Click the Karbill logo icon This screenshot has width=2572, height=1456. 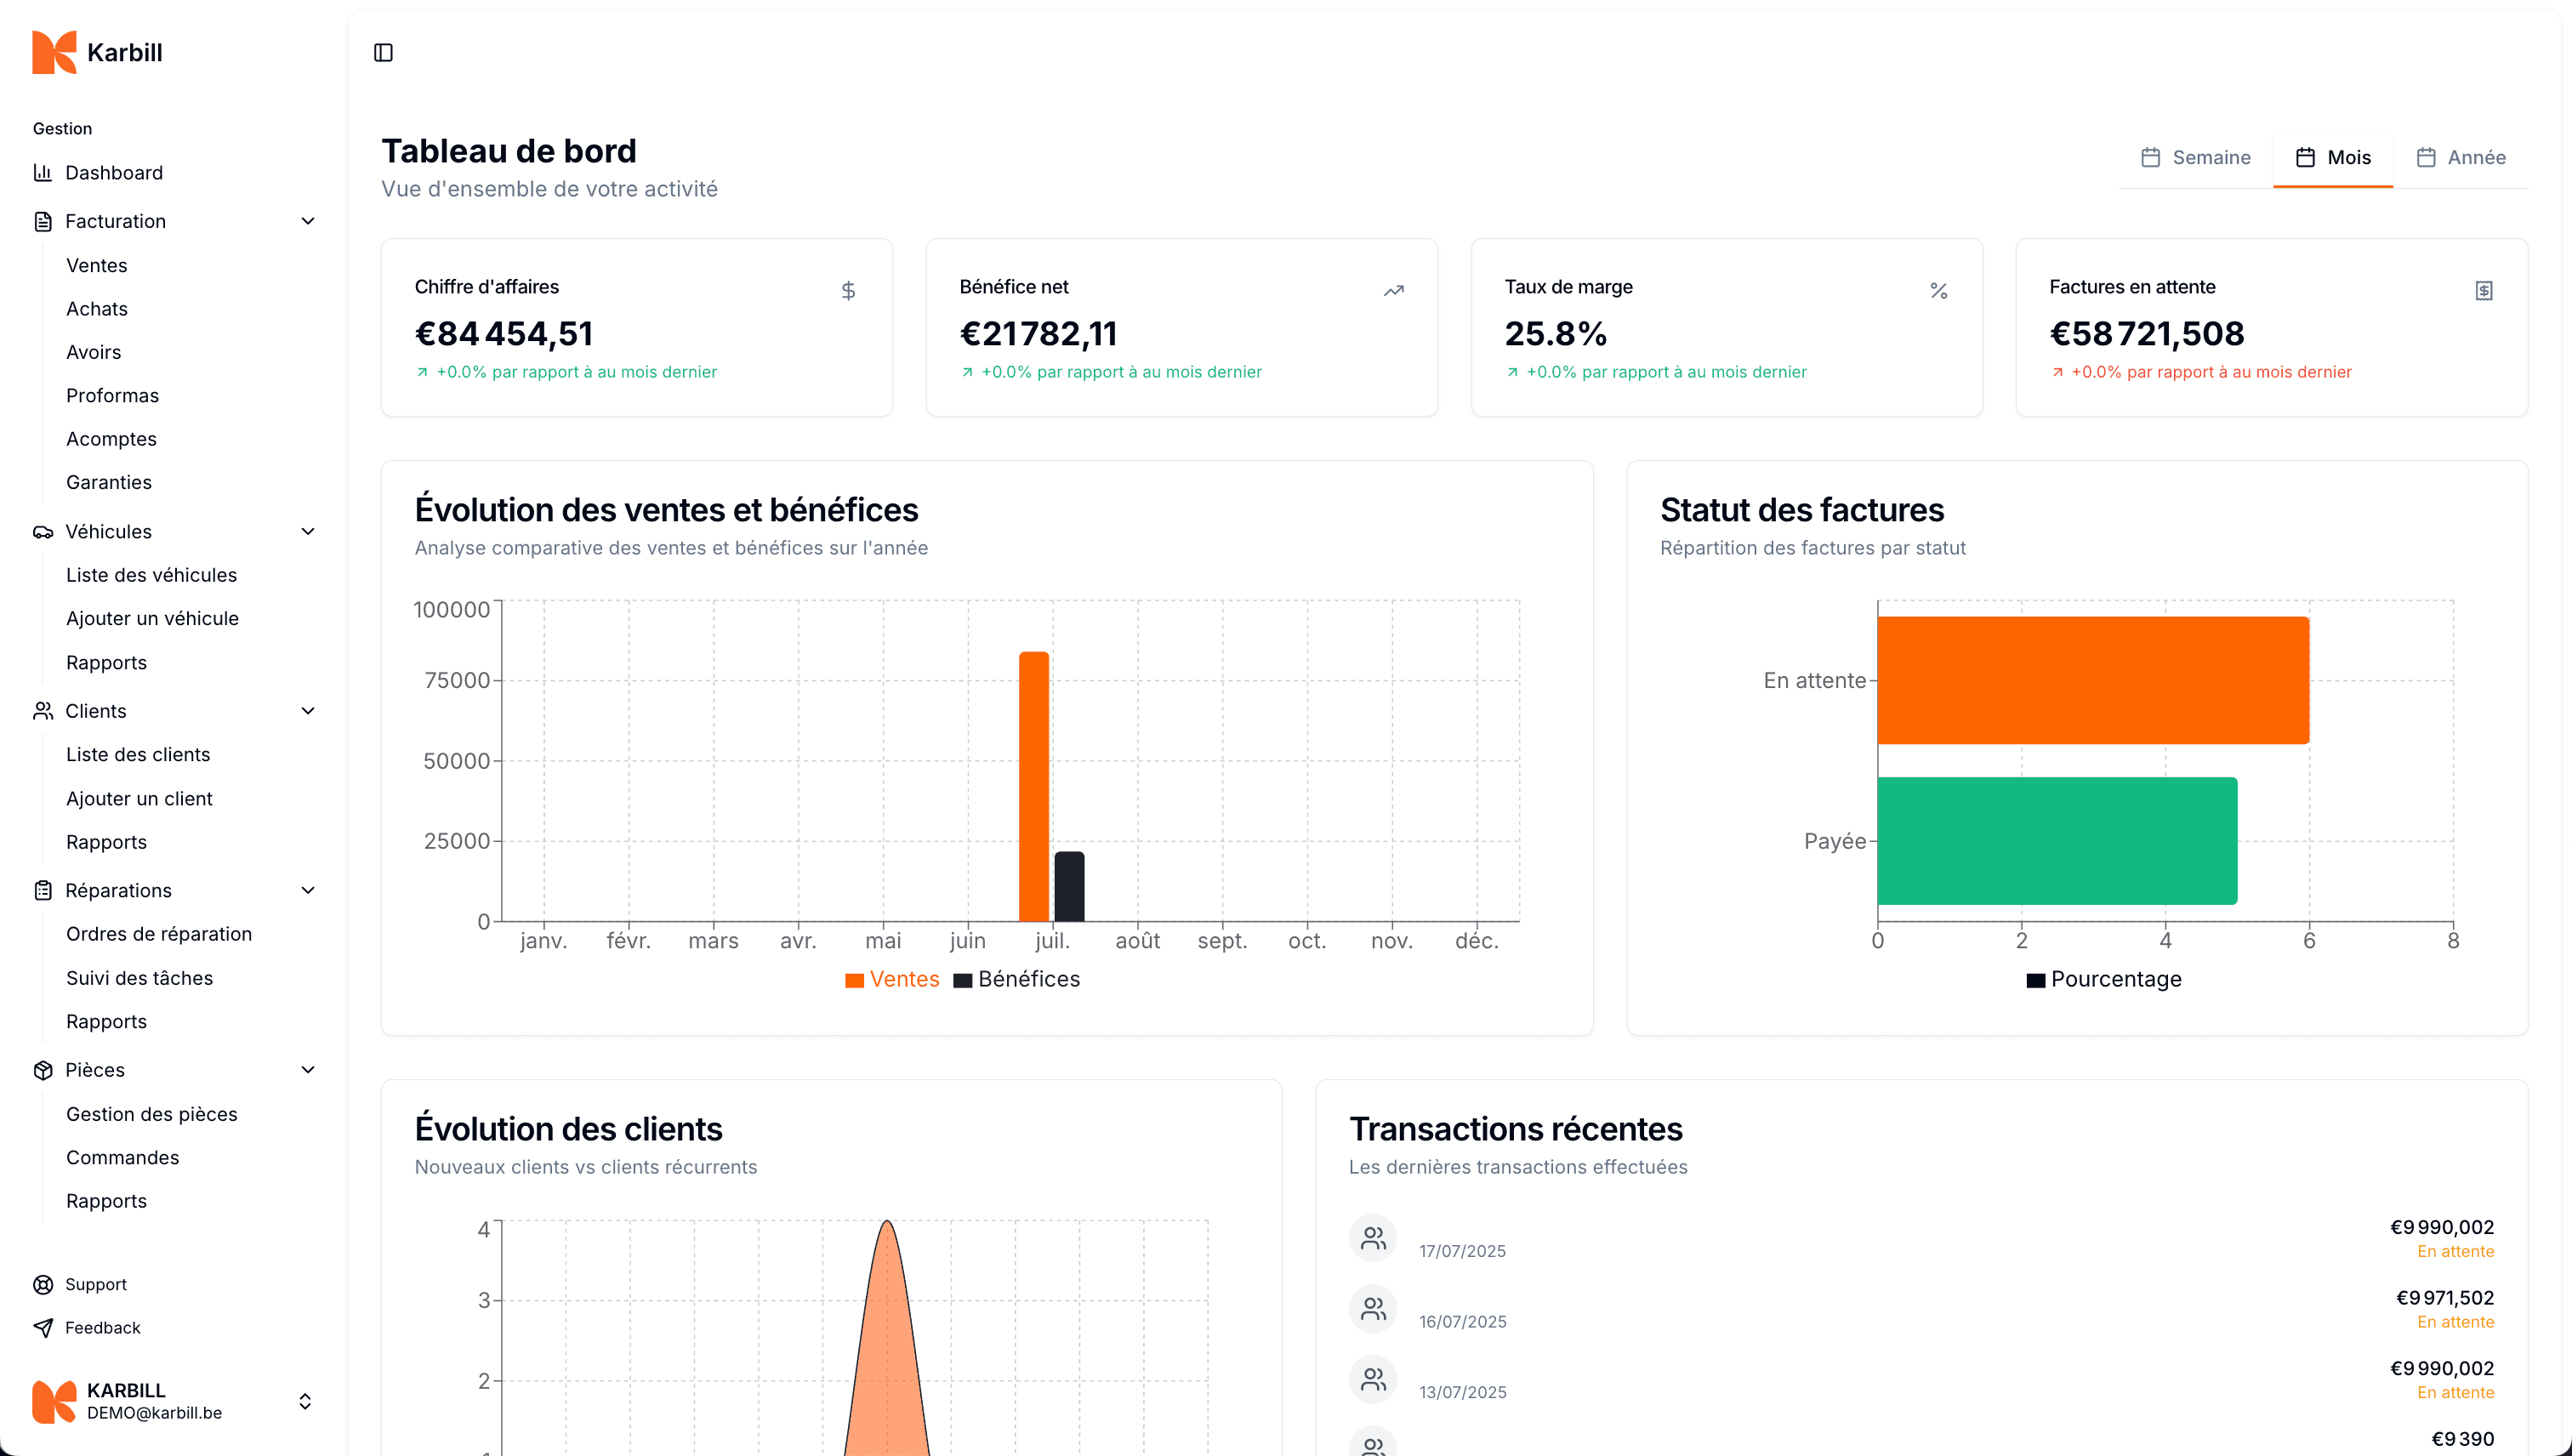pos(54,52)
